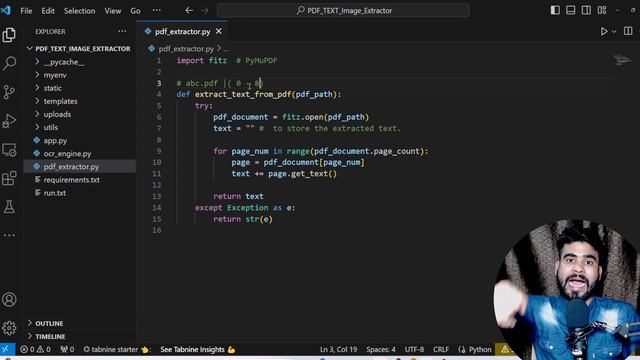The height and width of the screenshot is (360, 640).
Task: Toggle the secondary side bar
Action: coord(586,11)
